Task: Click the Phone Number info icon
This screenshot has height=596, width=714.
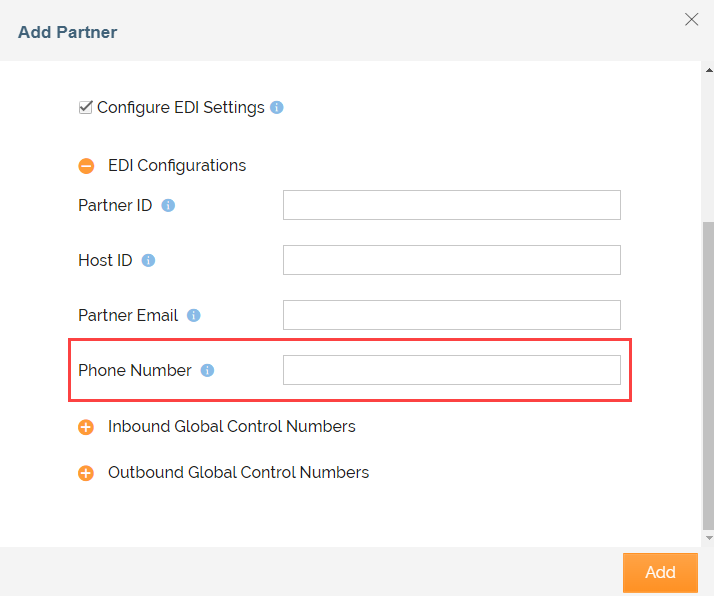Action: [x=207, y=371]
